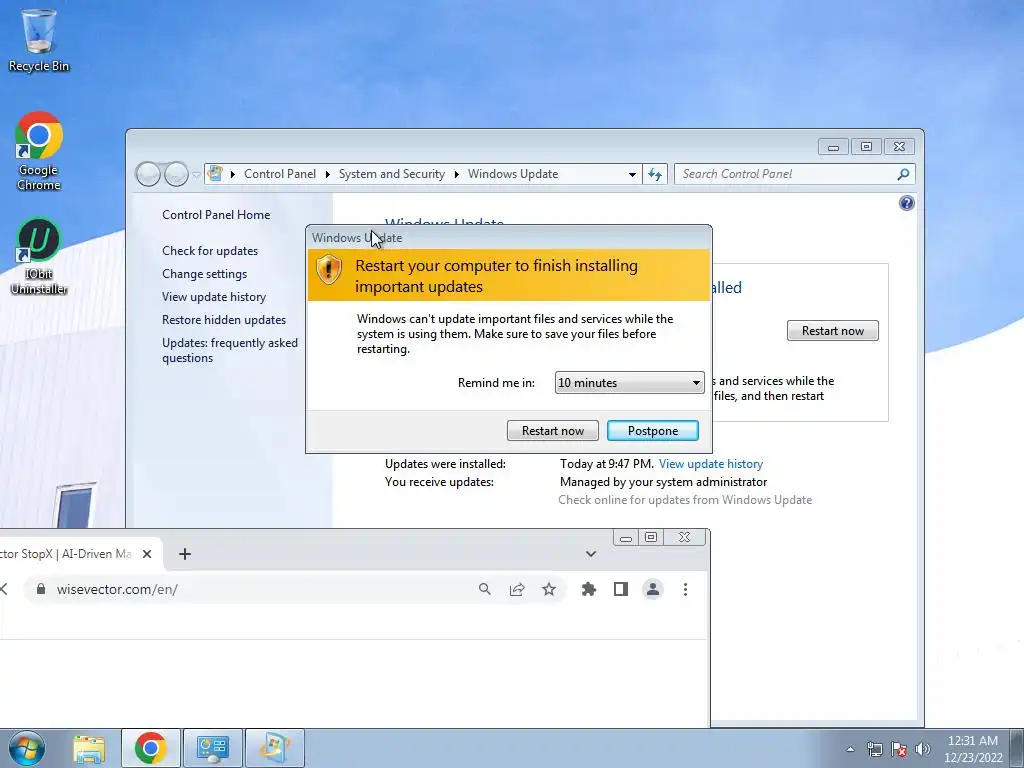Click the site lock icon
Screen dimensions: 1024x768
click(41, 589)
